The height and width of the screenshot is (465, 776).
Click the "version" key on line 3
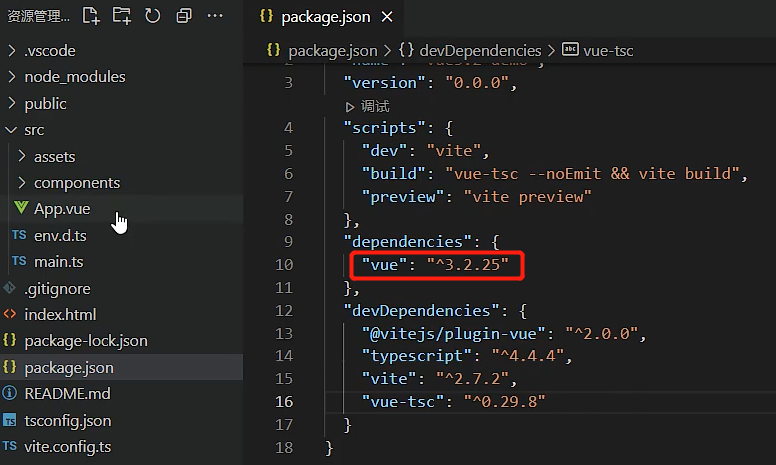385,83
